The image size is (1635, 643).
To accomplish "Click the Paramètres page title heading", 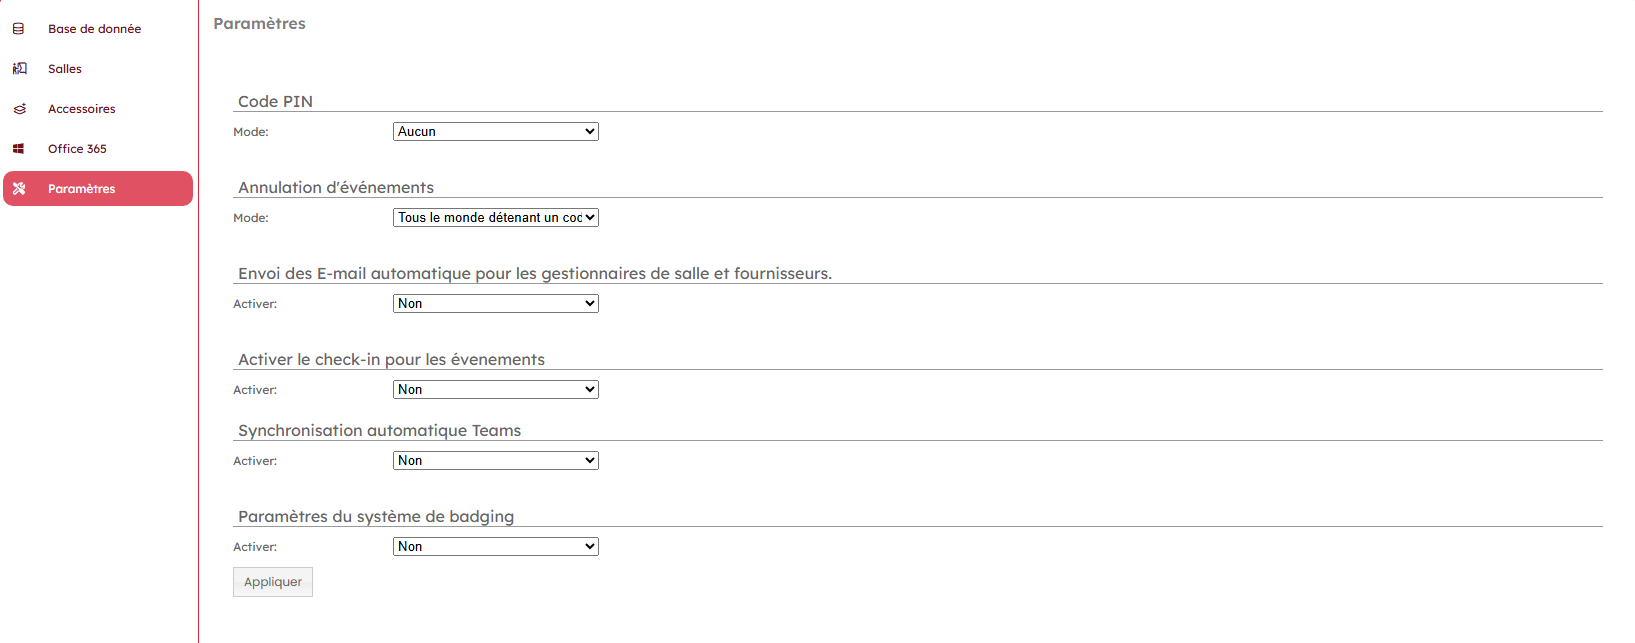I will point(260,24).
